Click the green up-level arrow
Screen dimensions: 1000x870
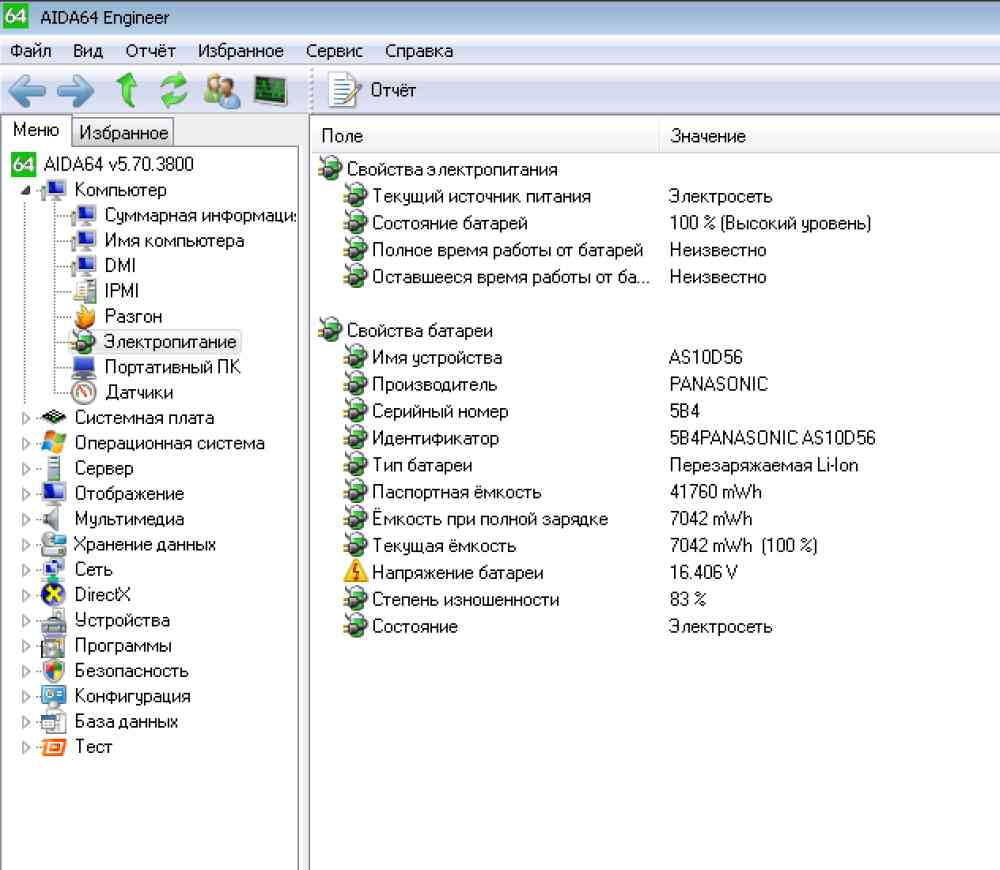(x=127, y=89)
